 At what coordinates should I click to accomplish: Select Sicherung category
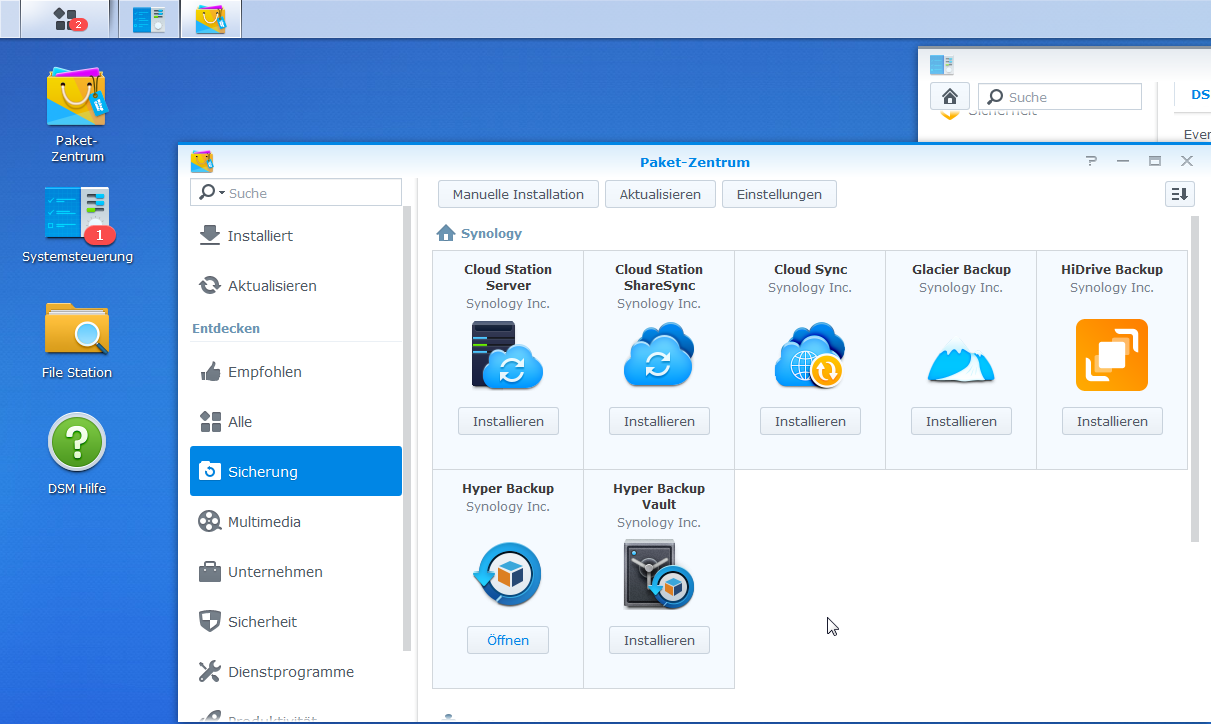point(296,471)
